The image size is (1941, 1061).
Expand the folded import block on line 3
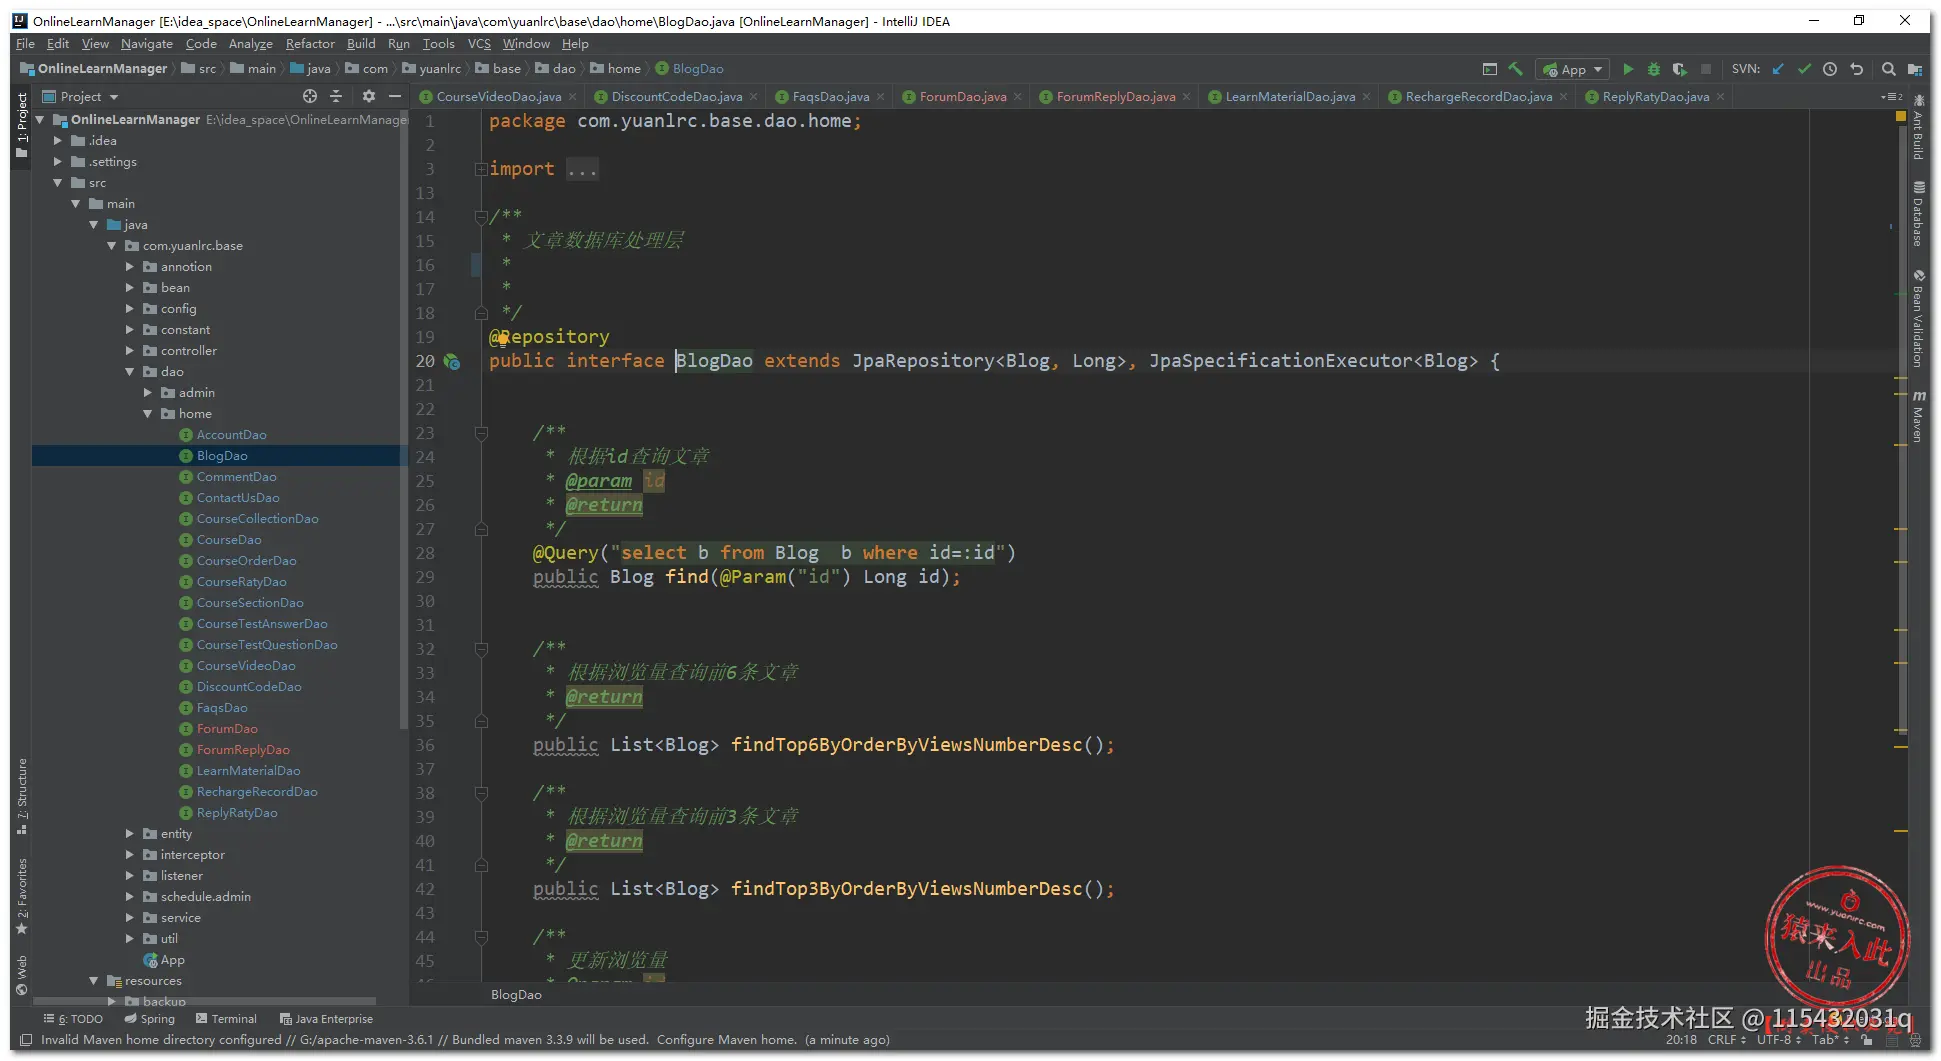[x=481, y=169]
